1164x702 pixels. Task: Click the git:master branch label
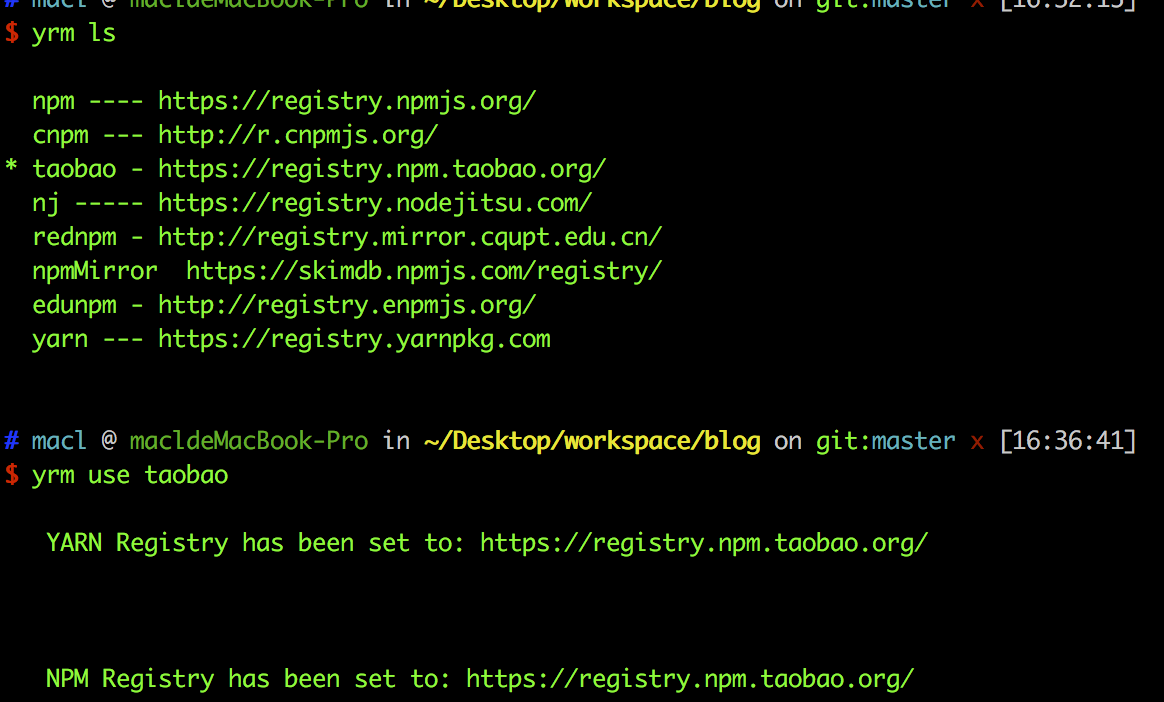point(886,441)
